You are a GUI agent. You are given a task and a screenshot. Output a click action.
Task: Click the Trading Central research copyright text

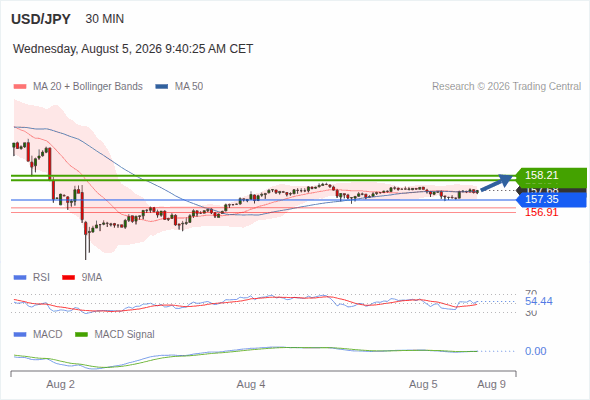tap(506, 87)
